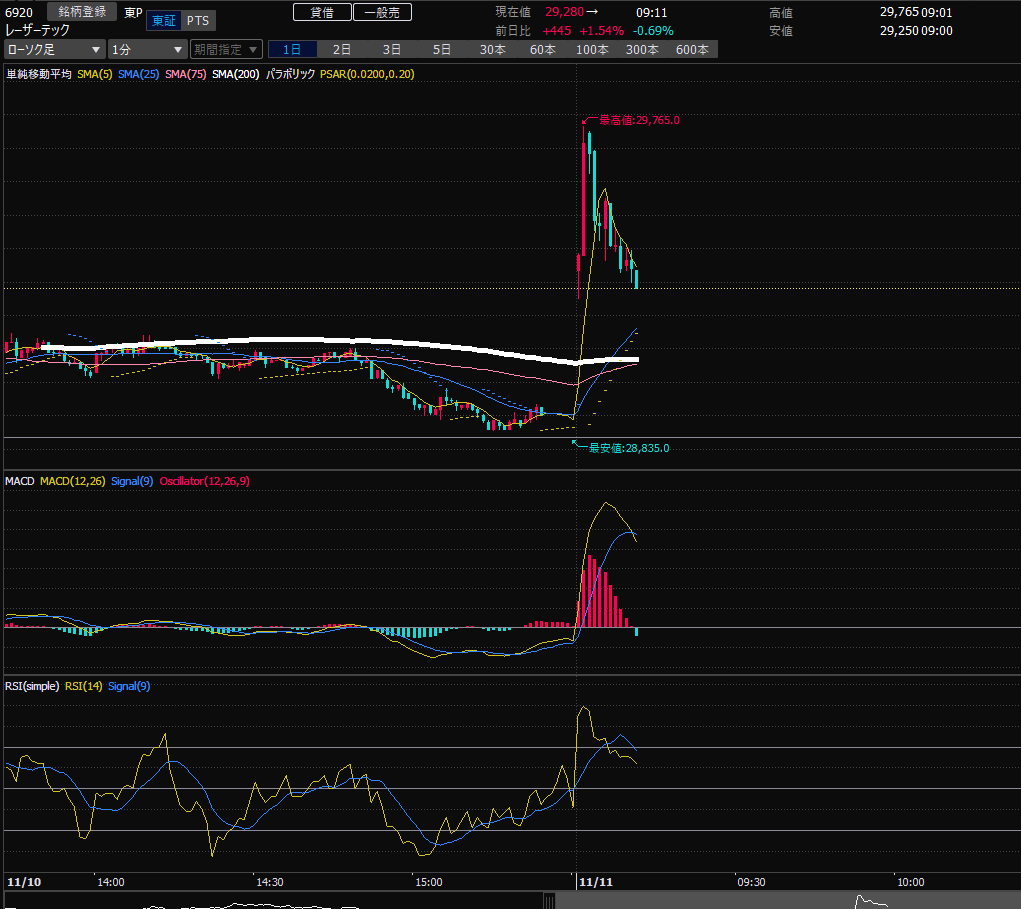Click the RSI(14) legend label
Screen dimensions: 1021x909
tap(83, 686)
